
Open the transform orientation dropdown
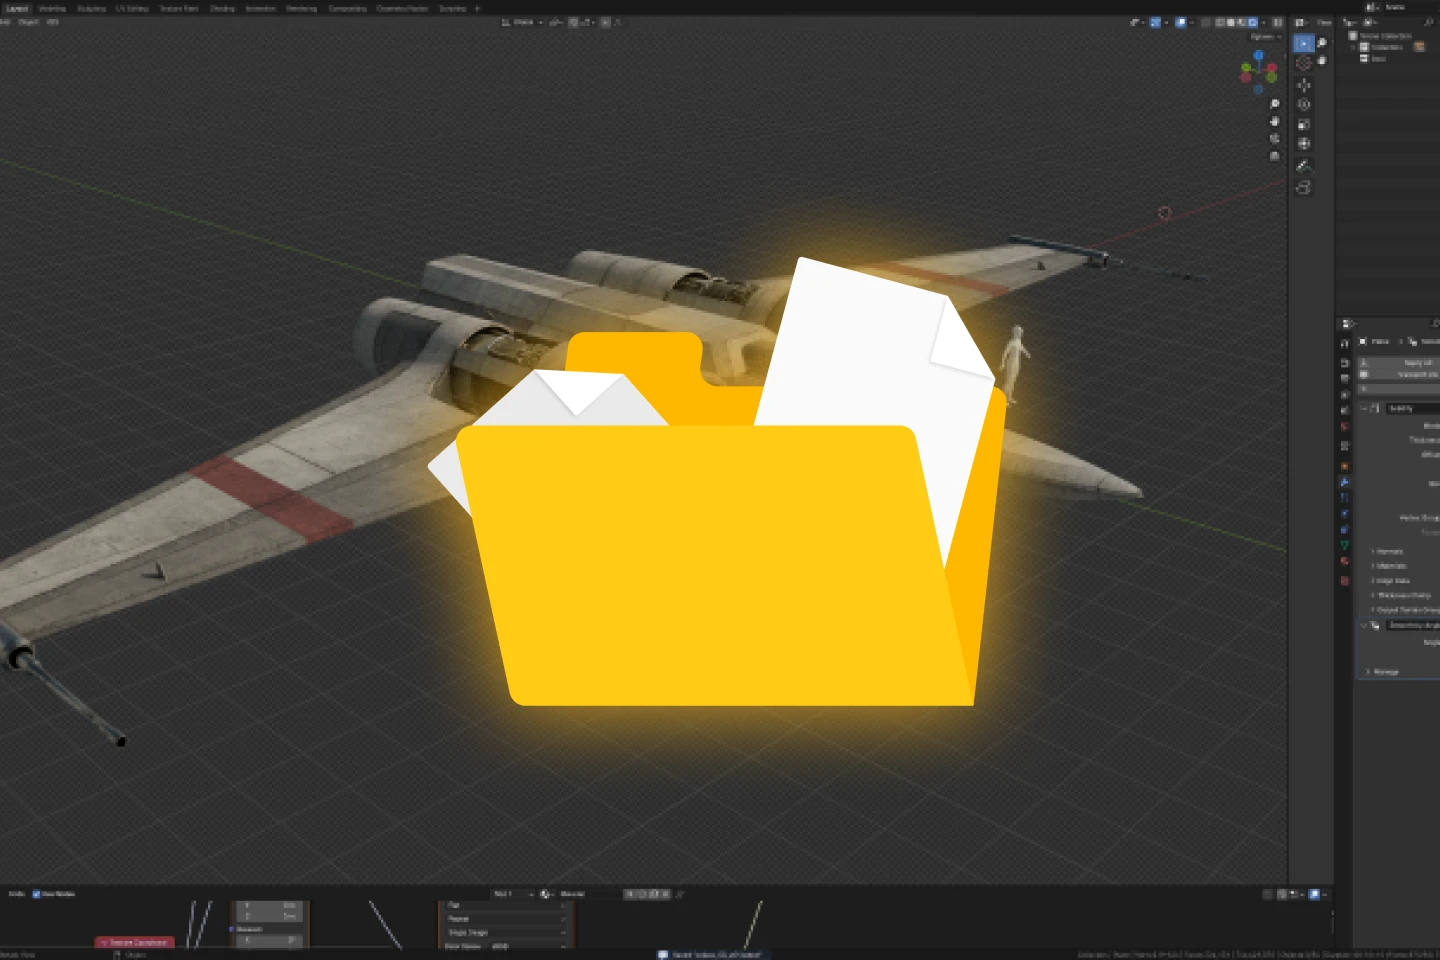(524, 22)
